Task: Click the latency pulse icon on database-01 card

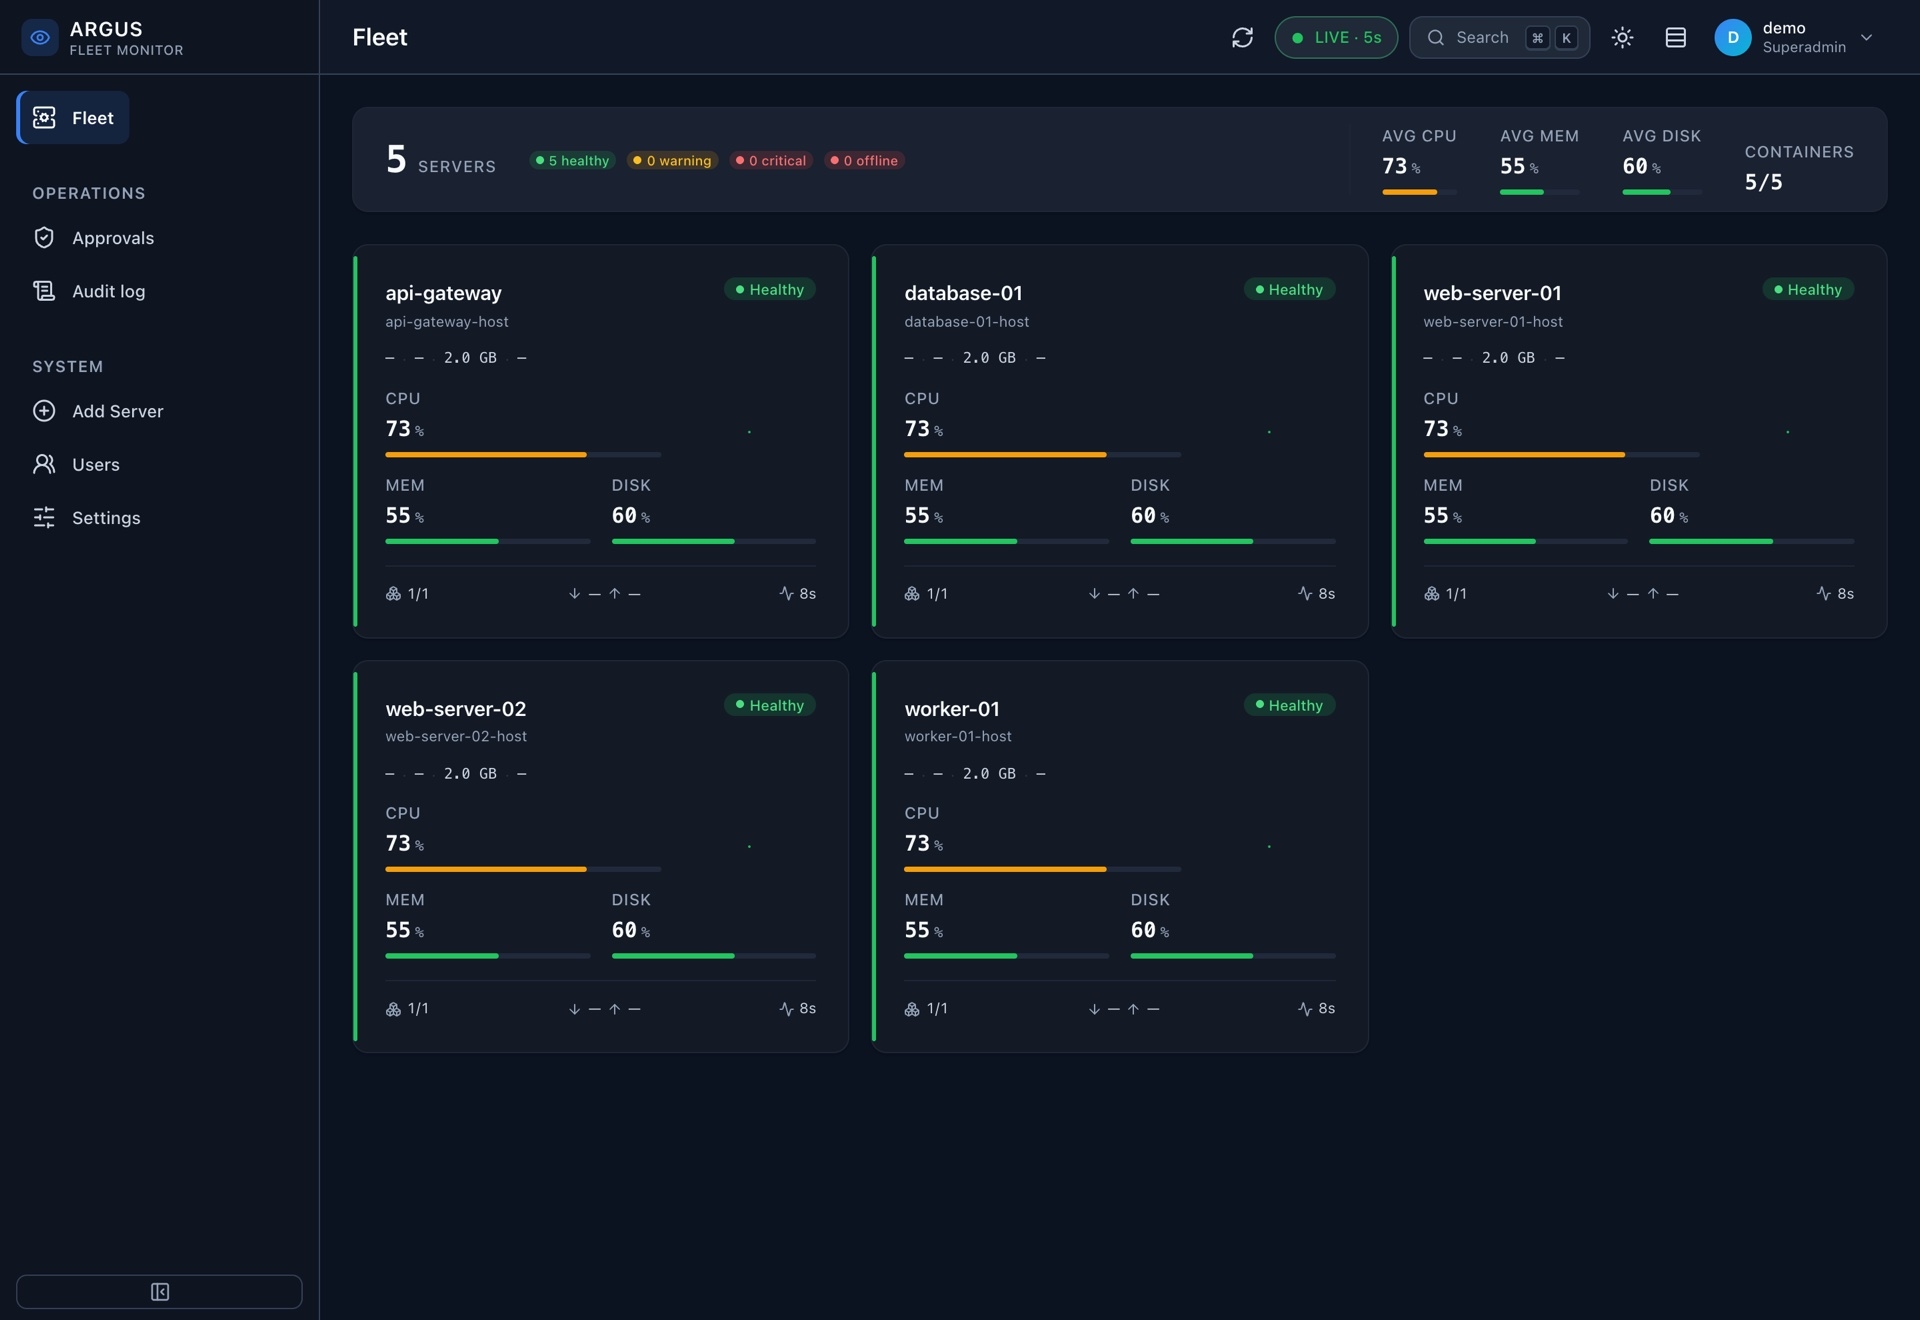Action: pyautogui.click(x=1304, y=593)
